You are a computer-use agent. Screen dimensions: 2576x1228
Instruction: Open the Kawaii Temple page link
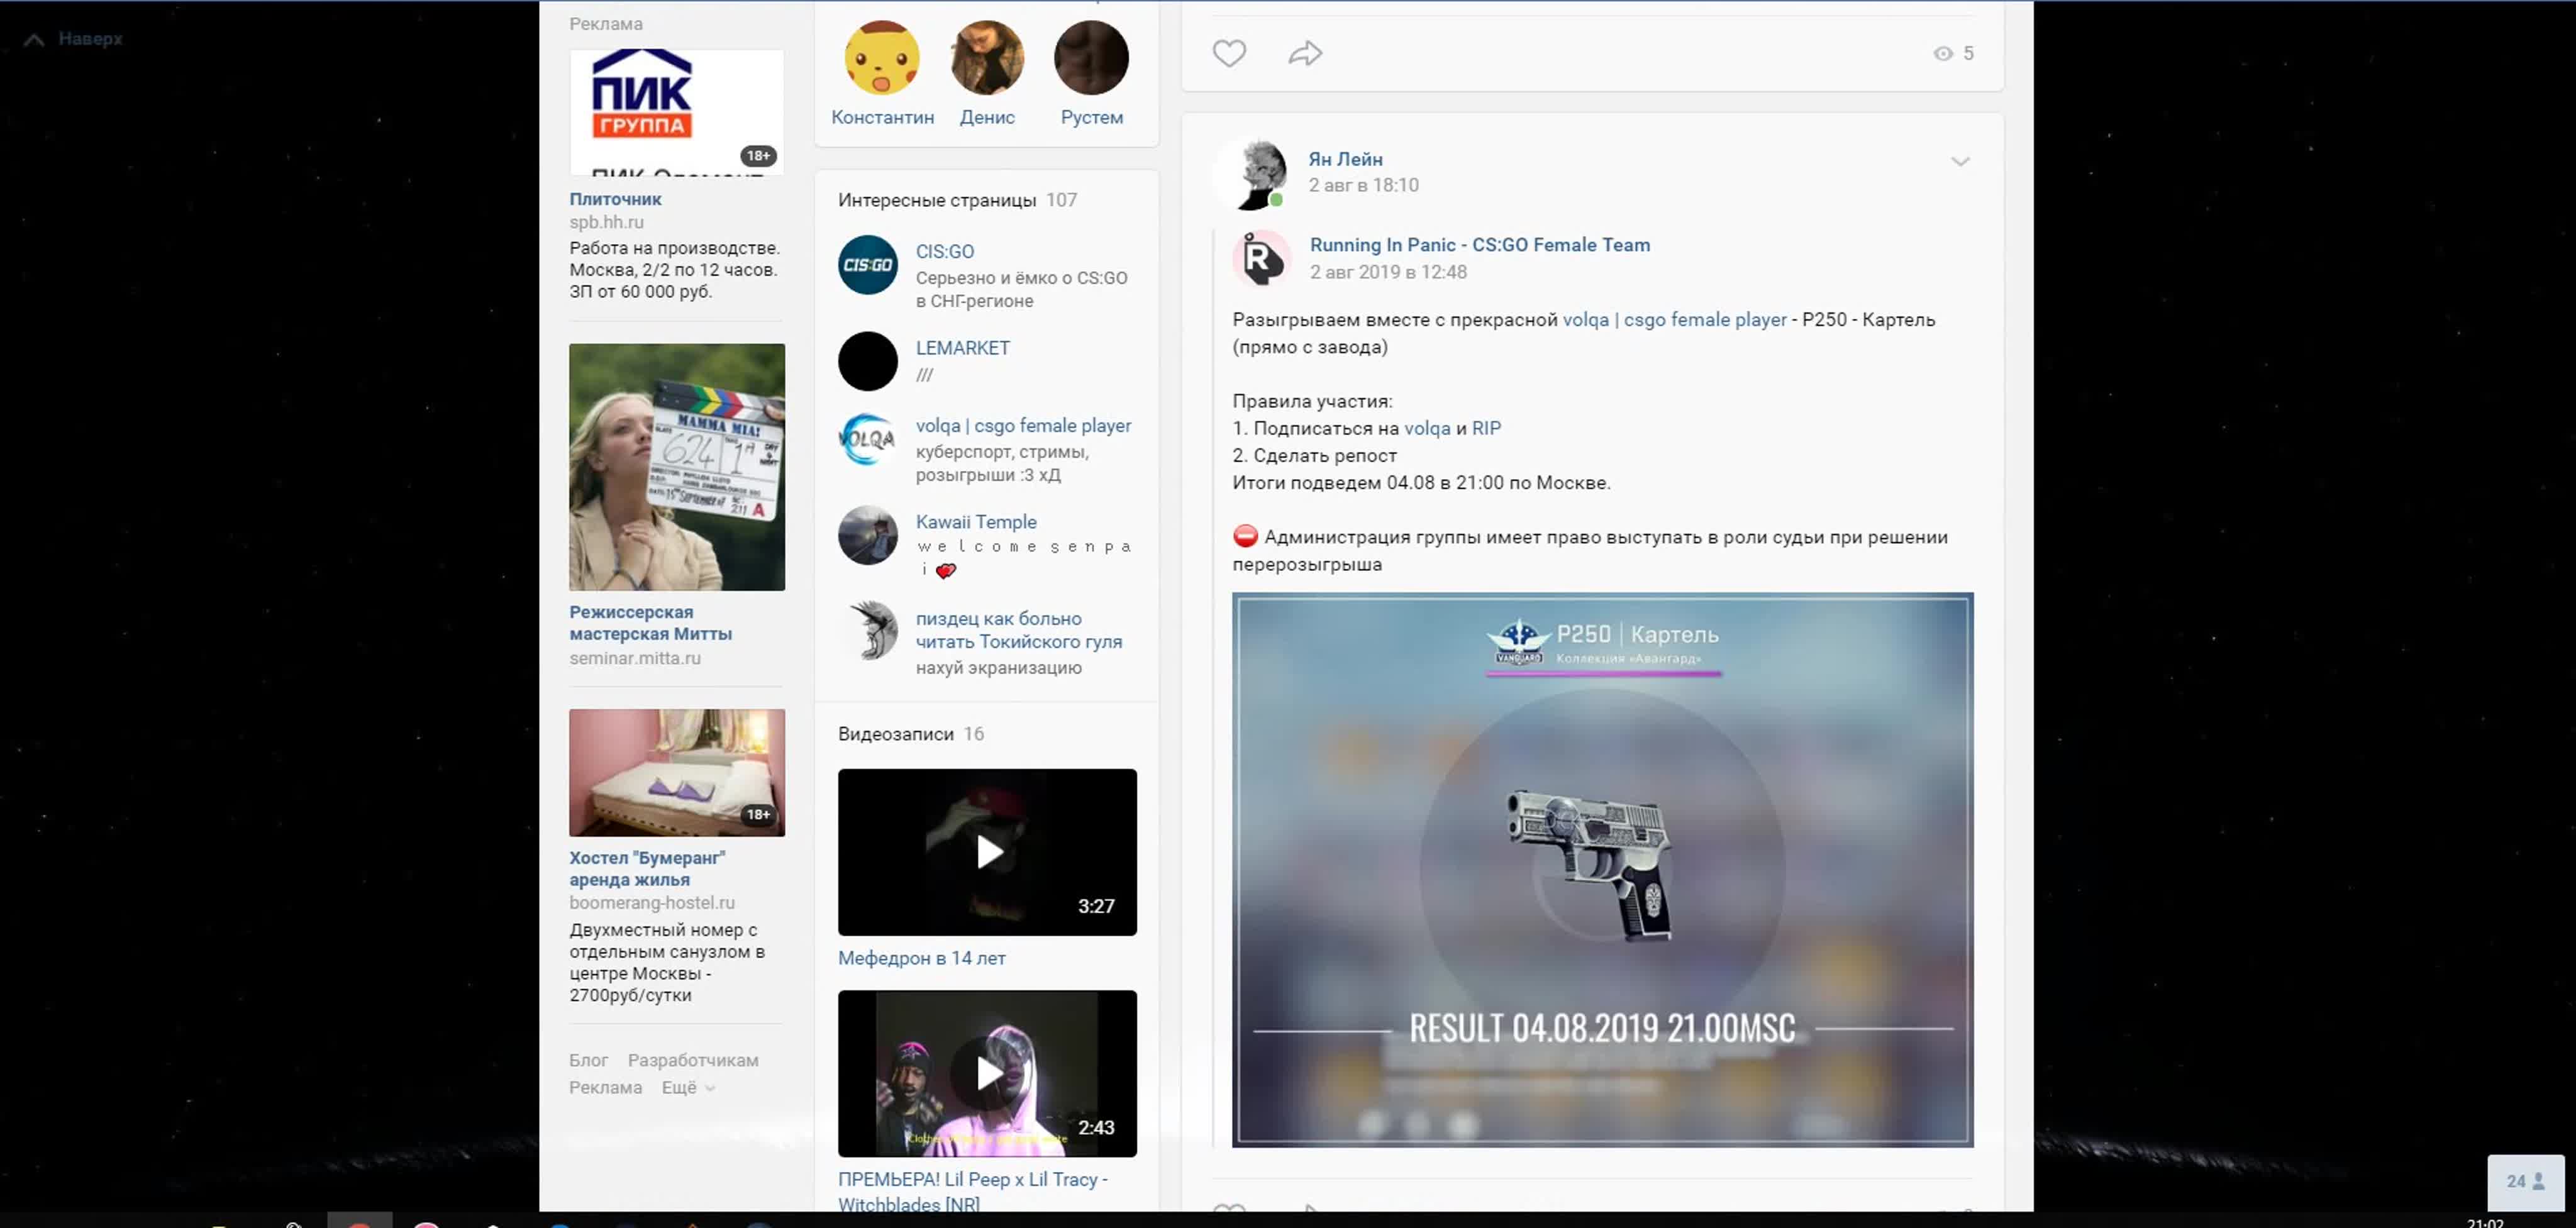pyautogui.click(x=976, y=522)
